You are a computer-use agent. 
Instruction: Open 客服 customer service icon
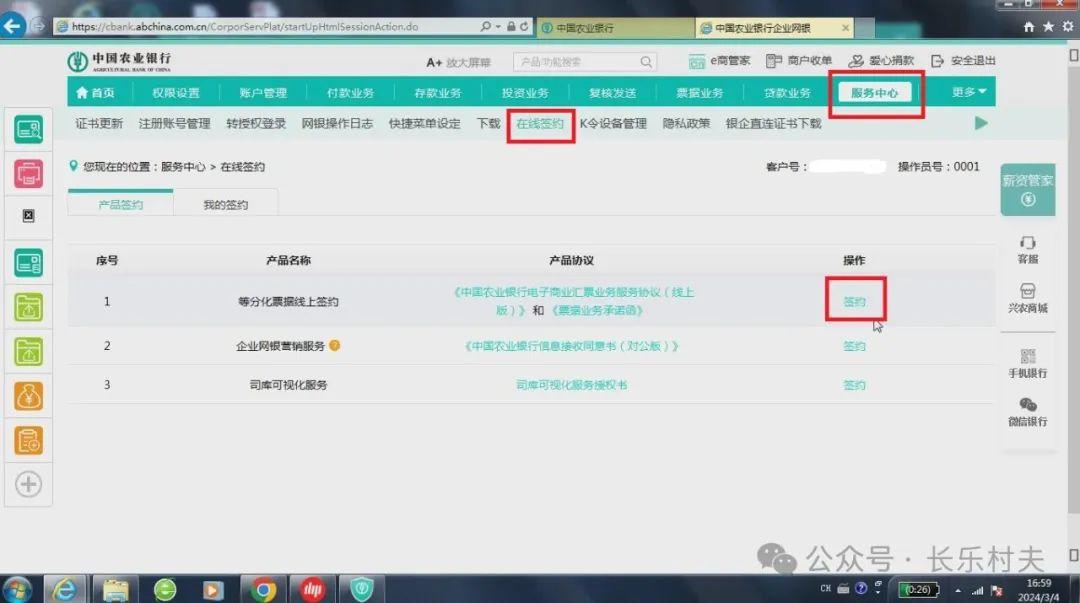(x=1028, y=249)
